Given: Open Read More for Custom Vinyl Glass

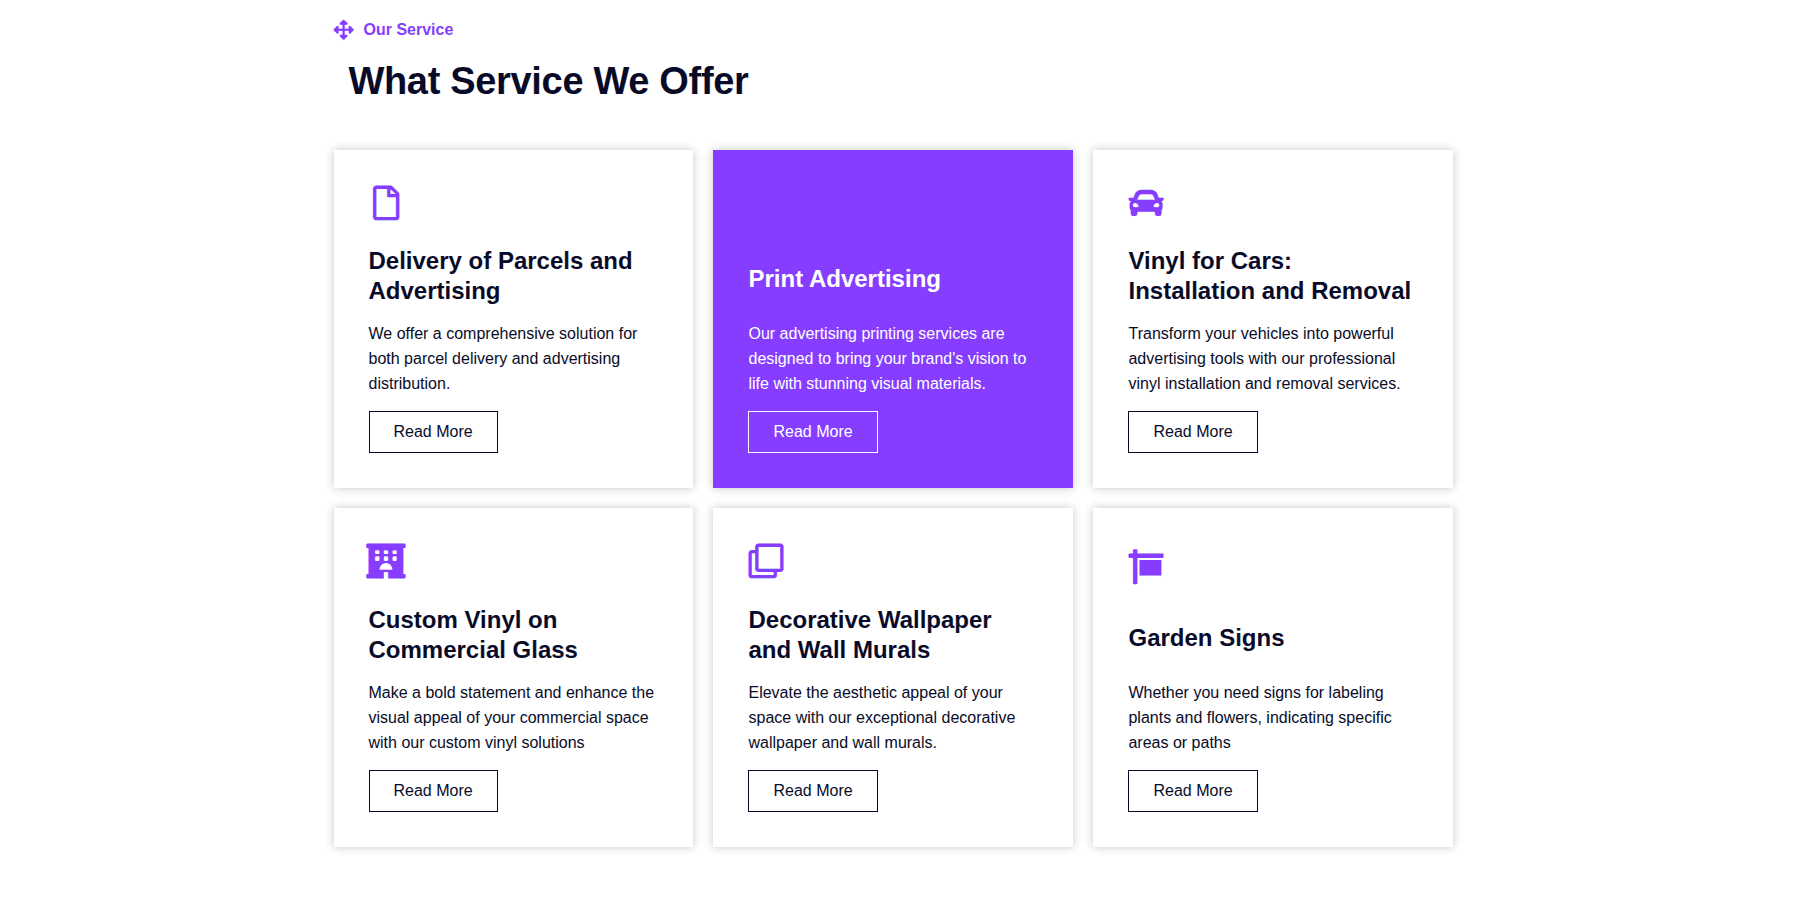Looking at the screenshot, I should [x=433, y=791].
